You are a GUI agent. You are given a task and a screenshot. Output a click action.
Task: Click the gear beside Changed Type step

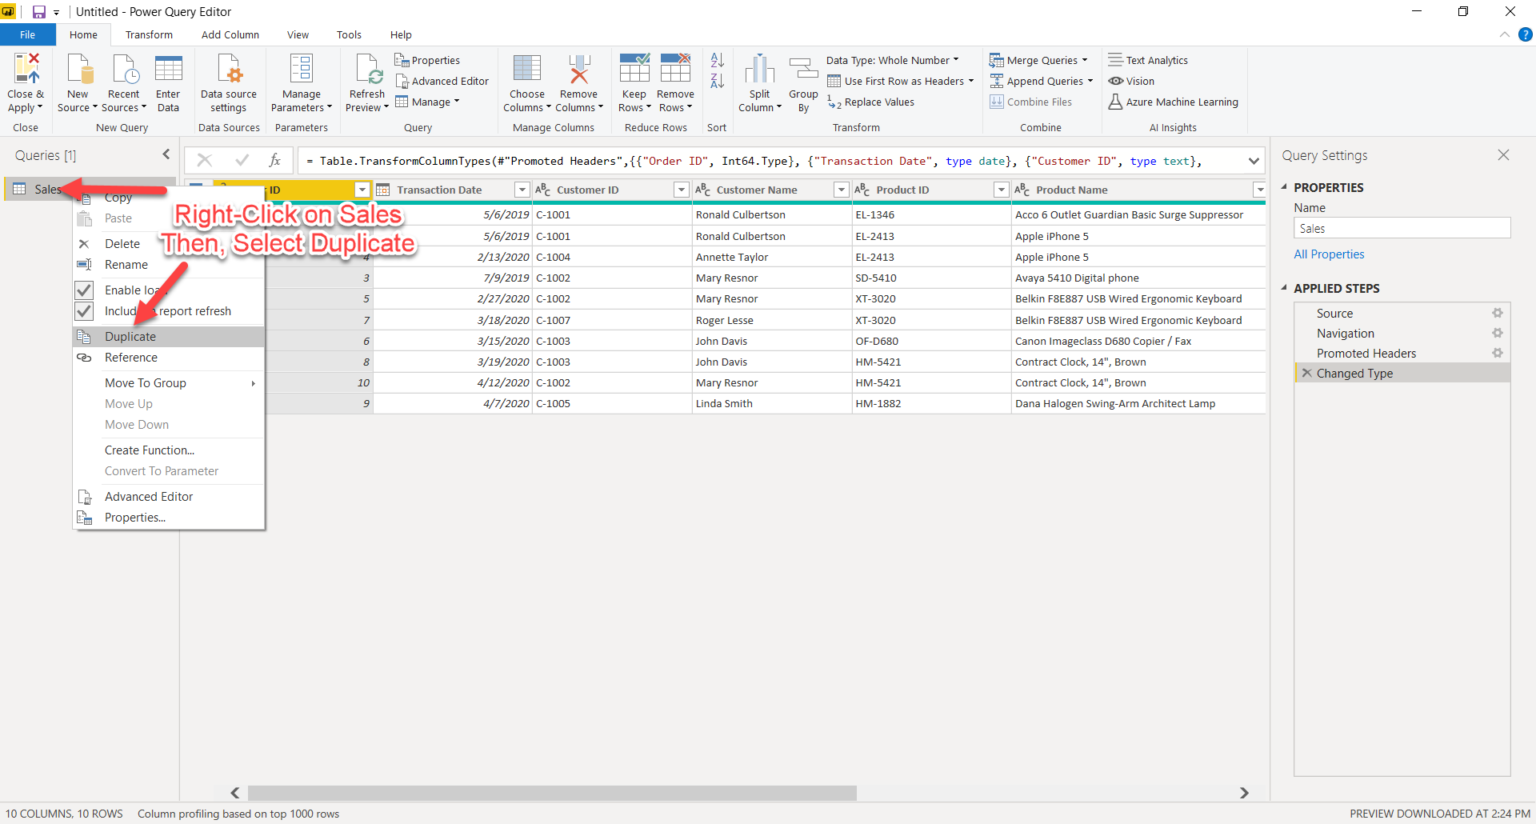point(1497,373)
